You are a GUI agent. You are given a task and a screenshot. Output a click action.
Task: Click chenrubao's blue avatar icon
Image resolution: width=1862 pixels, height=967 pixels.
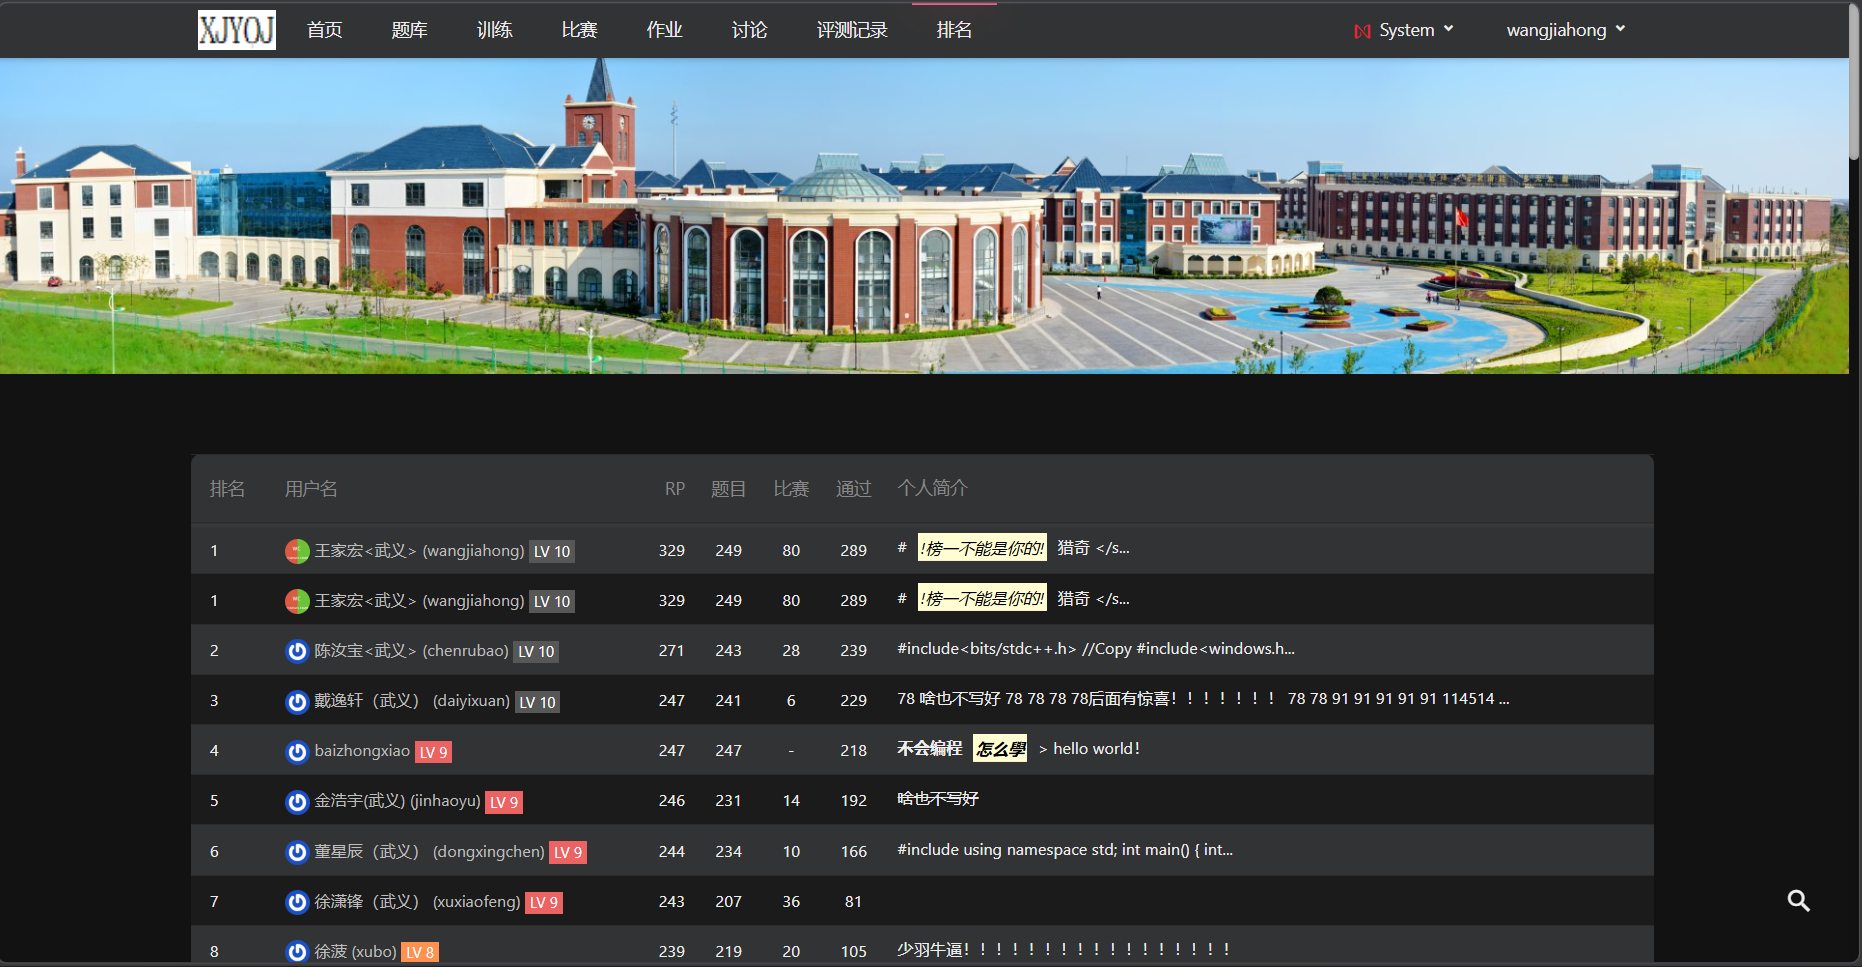click(297, 651)
